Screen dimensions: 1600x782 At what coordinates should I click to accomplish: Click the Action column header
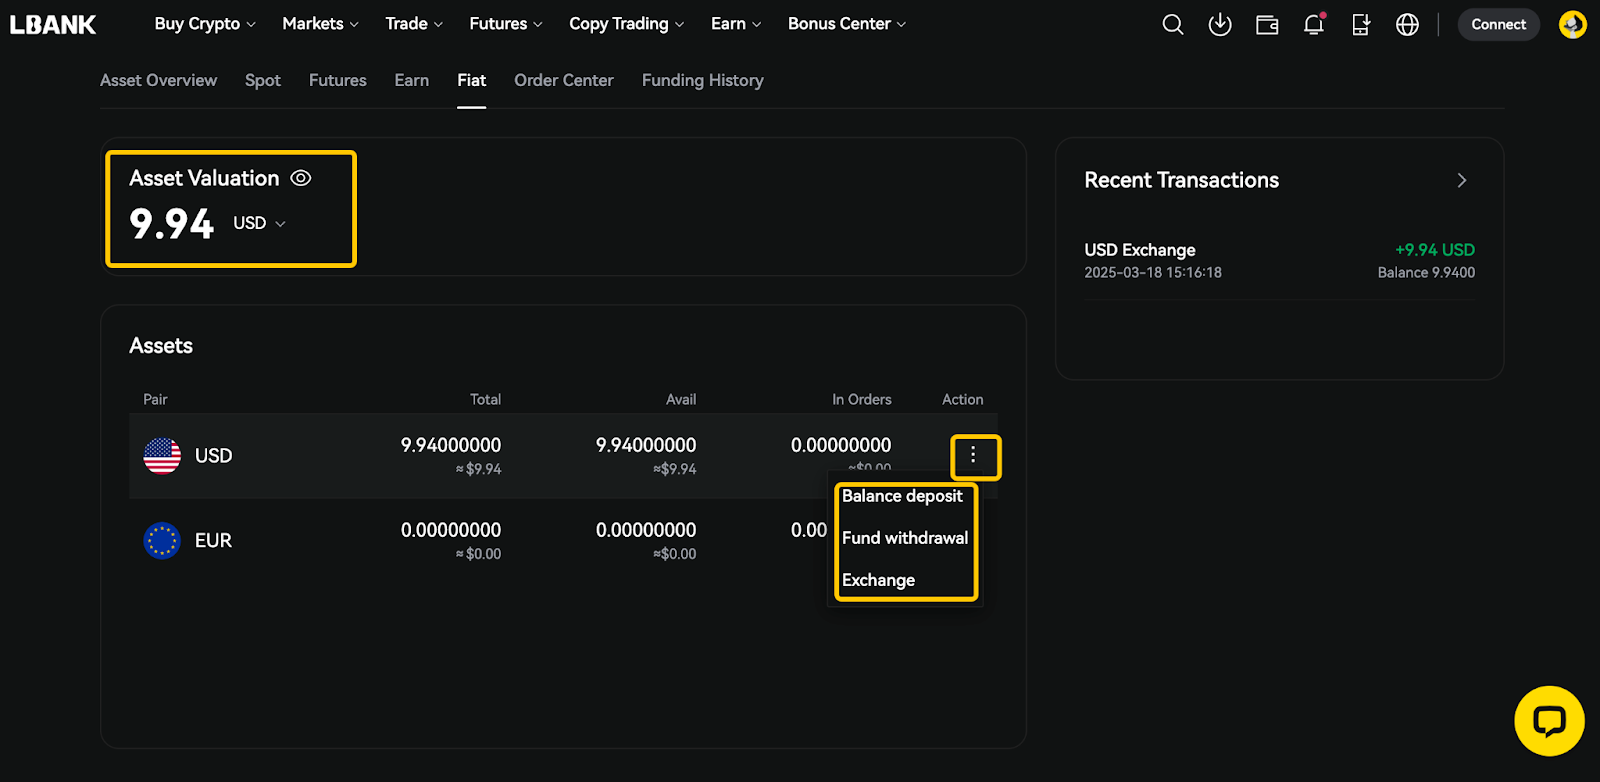(x=963, y=399)
